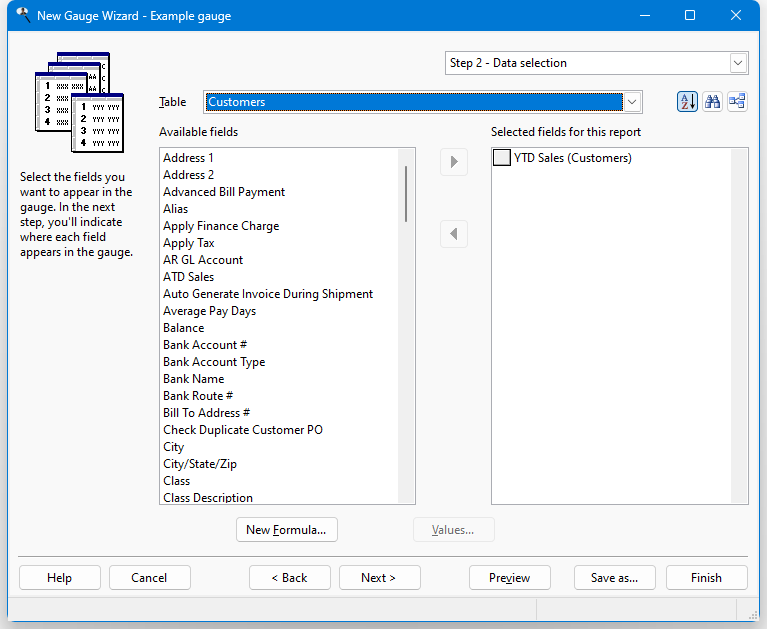Click the Save as... button
Image resolution: width=767 pixels, height=629 pixels.
pos(614,578)
